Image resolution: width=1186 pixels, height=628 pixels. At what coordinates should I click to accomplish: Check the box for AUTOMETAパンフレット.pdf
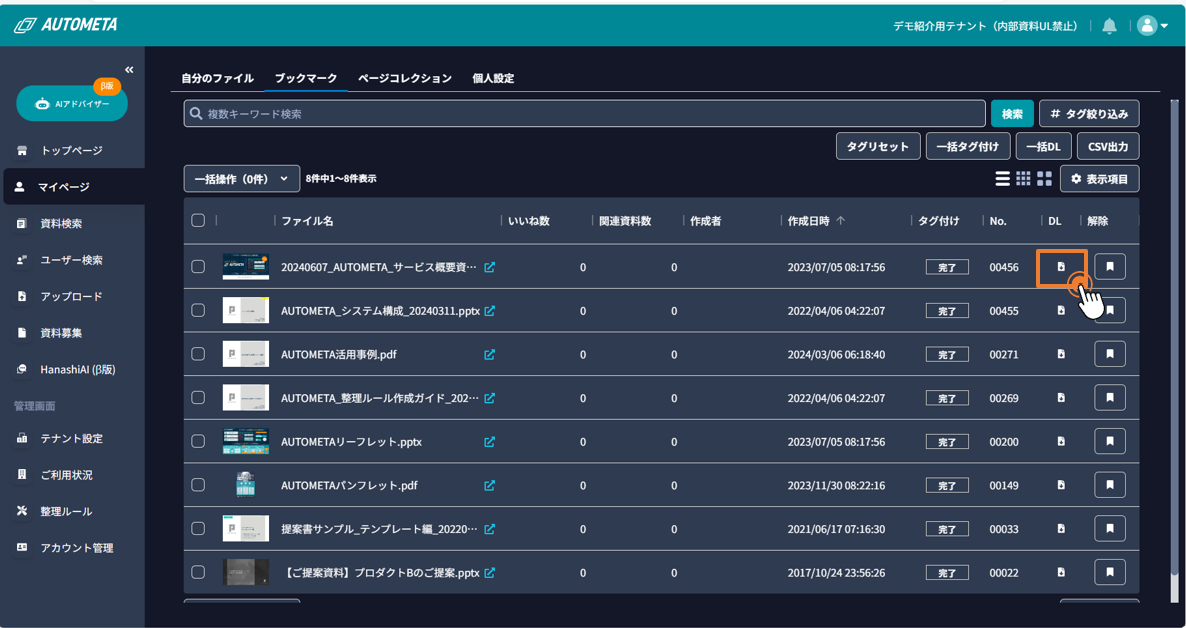(x=198, y=484)
